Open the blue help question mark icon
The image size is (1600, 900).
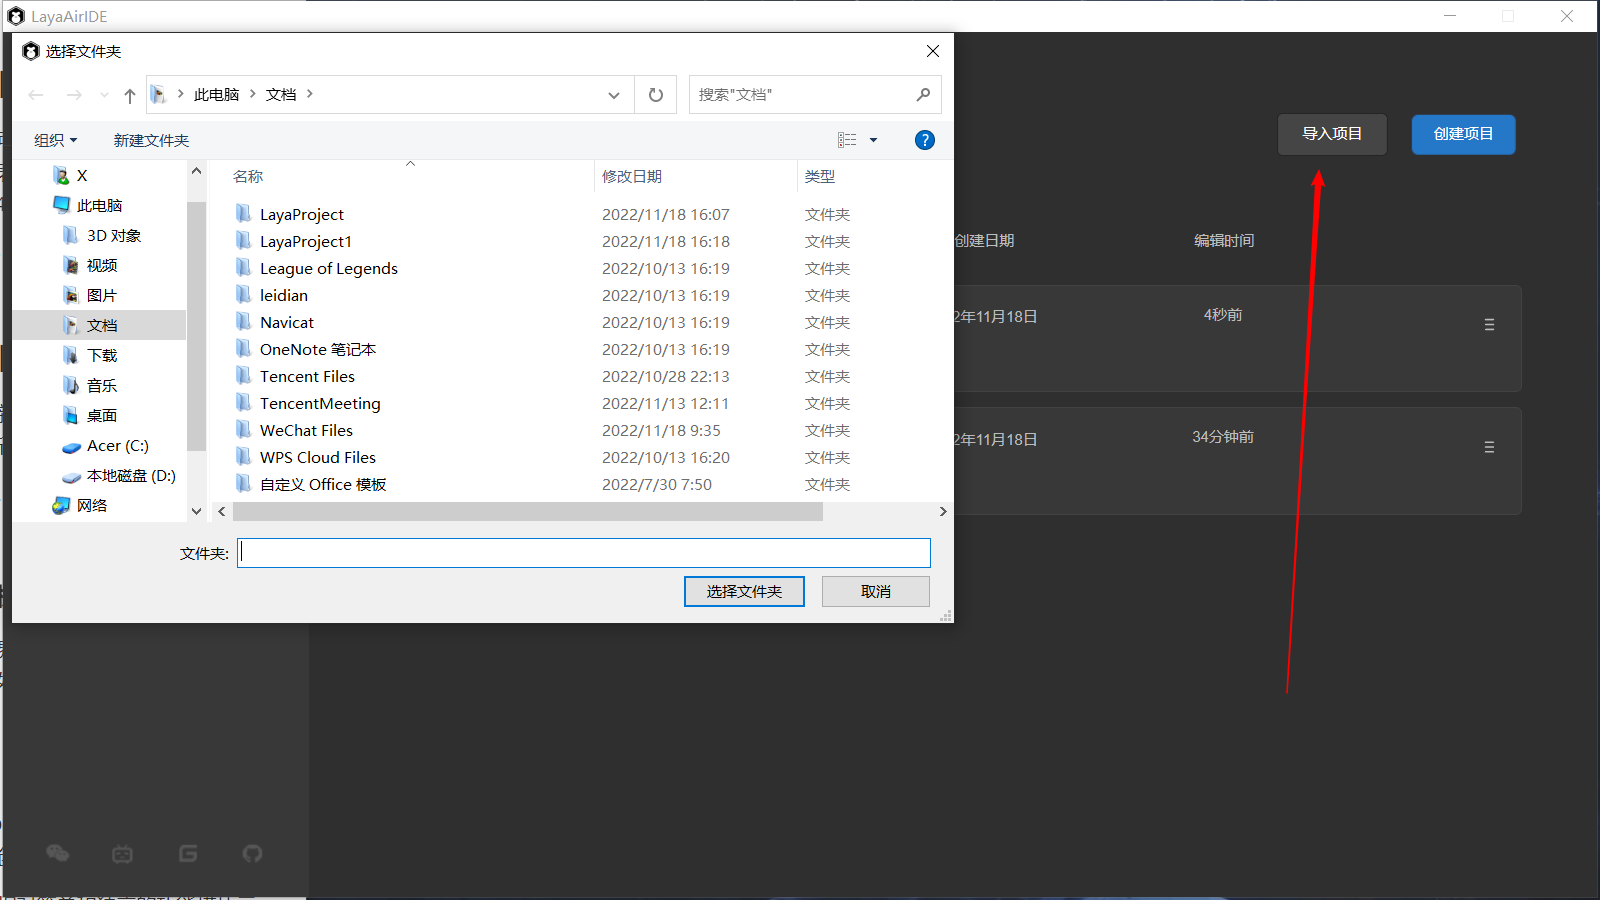(925, 140)
